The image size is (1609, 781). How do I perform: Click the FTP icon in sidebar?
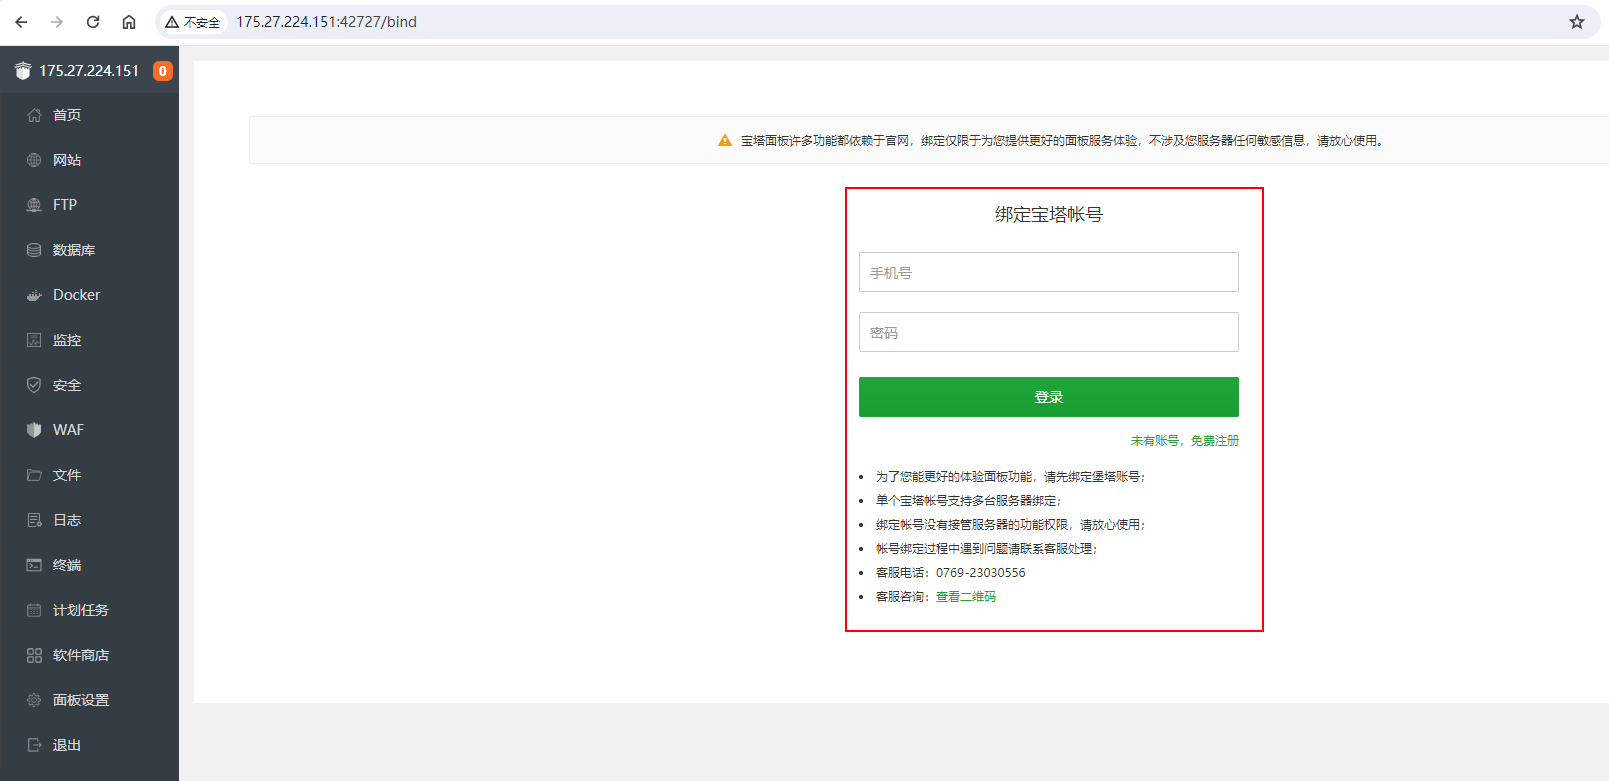click(34, 205)
